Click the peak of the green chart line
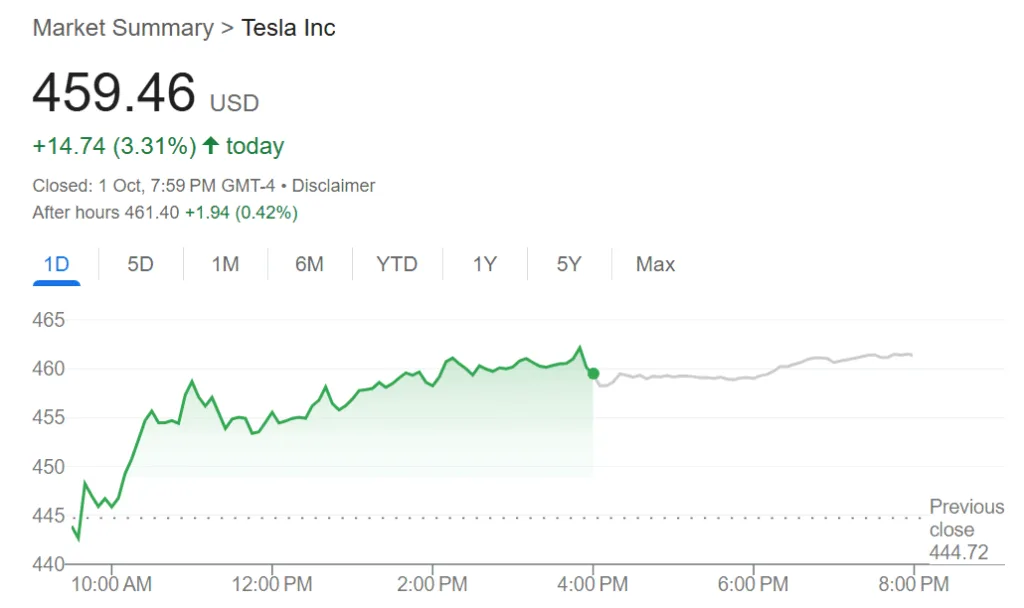 580,347
